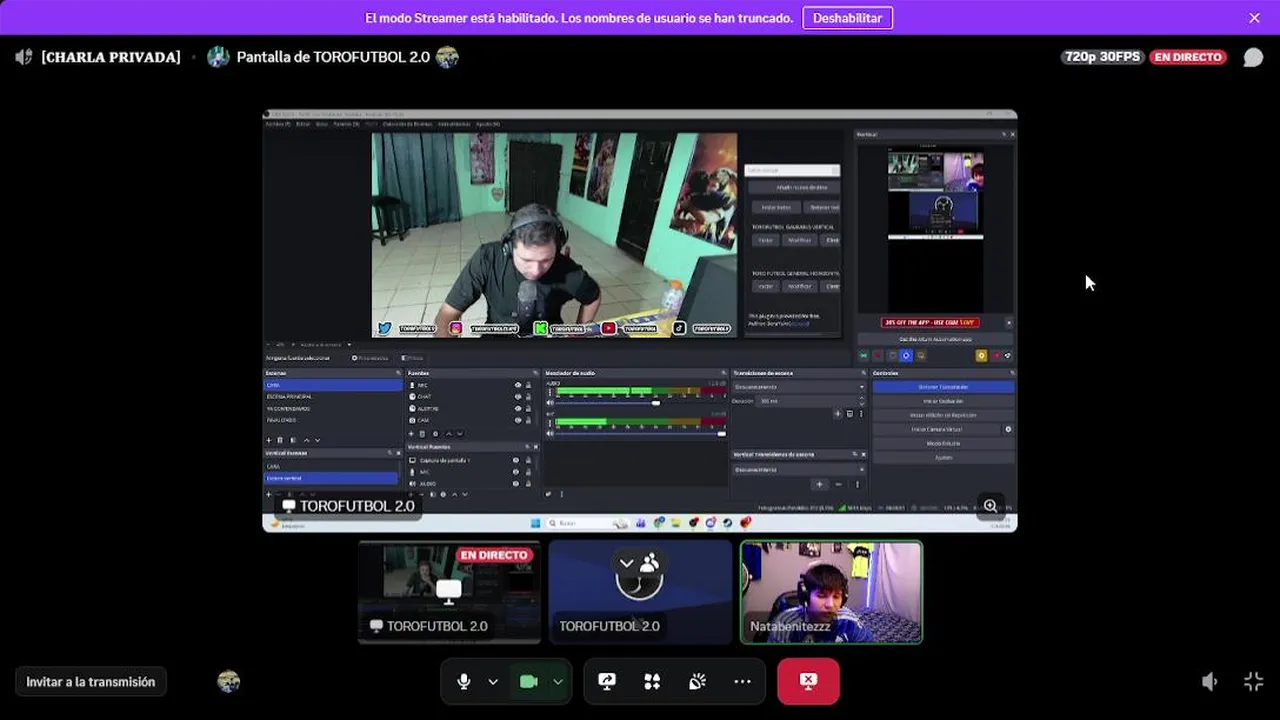Select the TOROFUTBOL 2.0 avatar tile

[x=640, y=592]
